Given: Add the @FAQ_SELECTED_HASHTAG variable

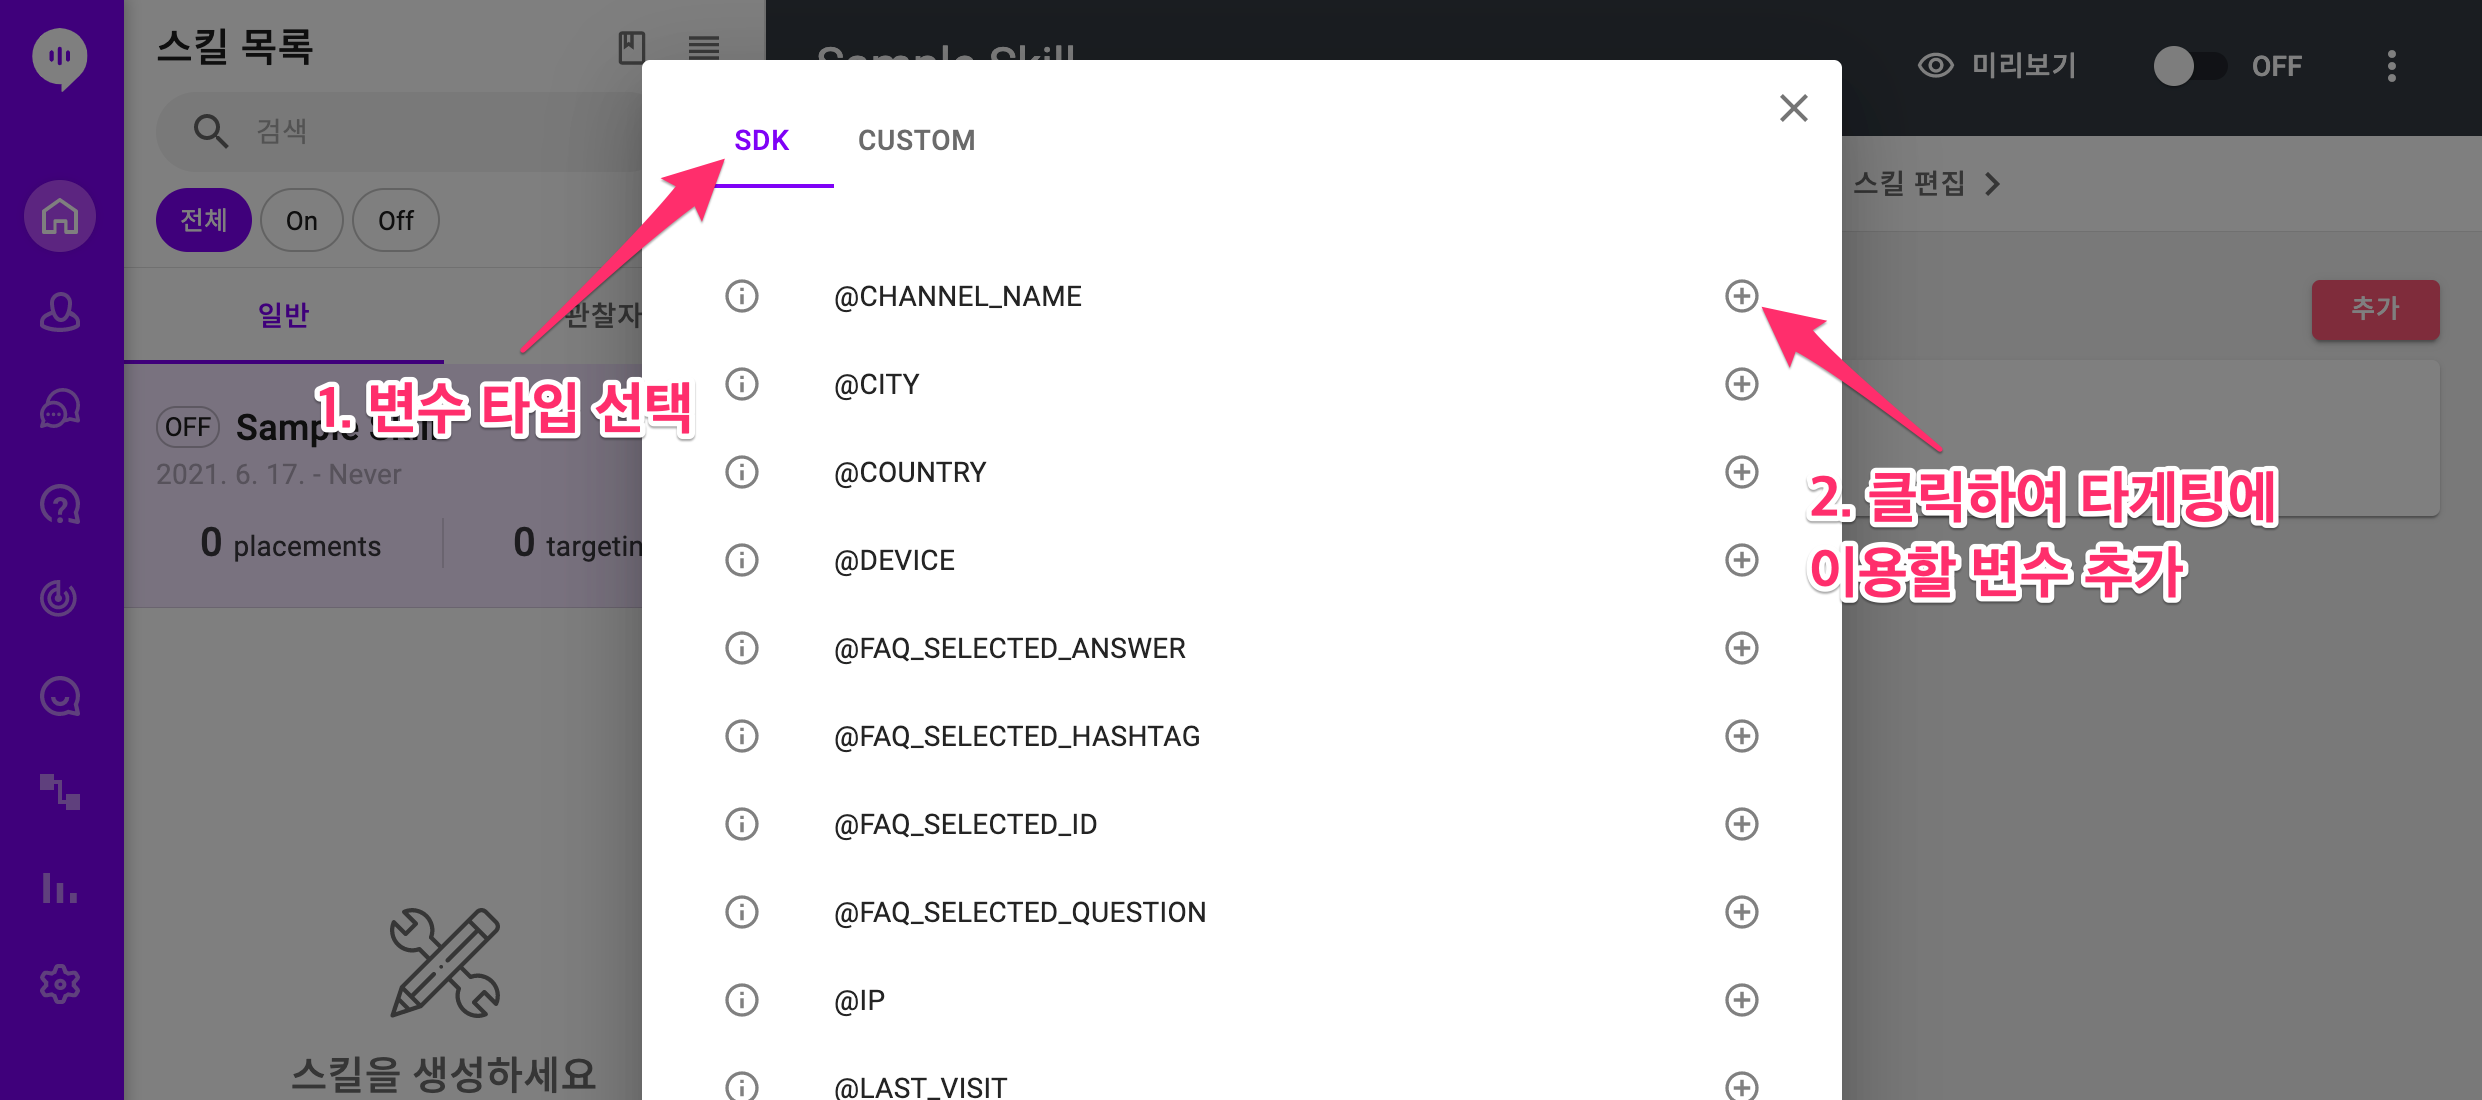Looking at the screenshot, I should point(1741,736).
